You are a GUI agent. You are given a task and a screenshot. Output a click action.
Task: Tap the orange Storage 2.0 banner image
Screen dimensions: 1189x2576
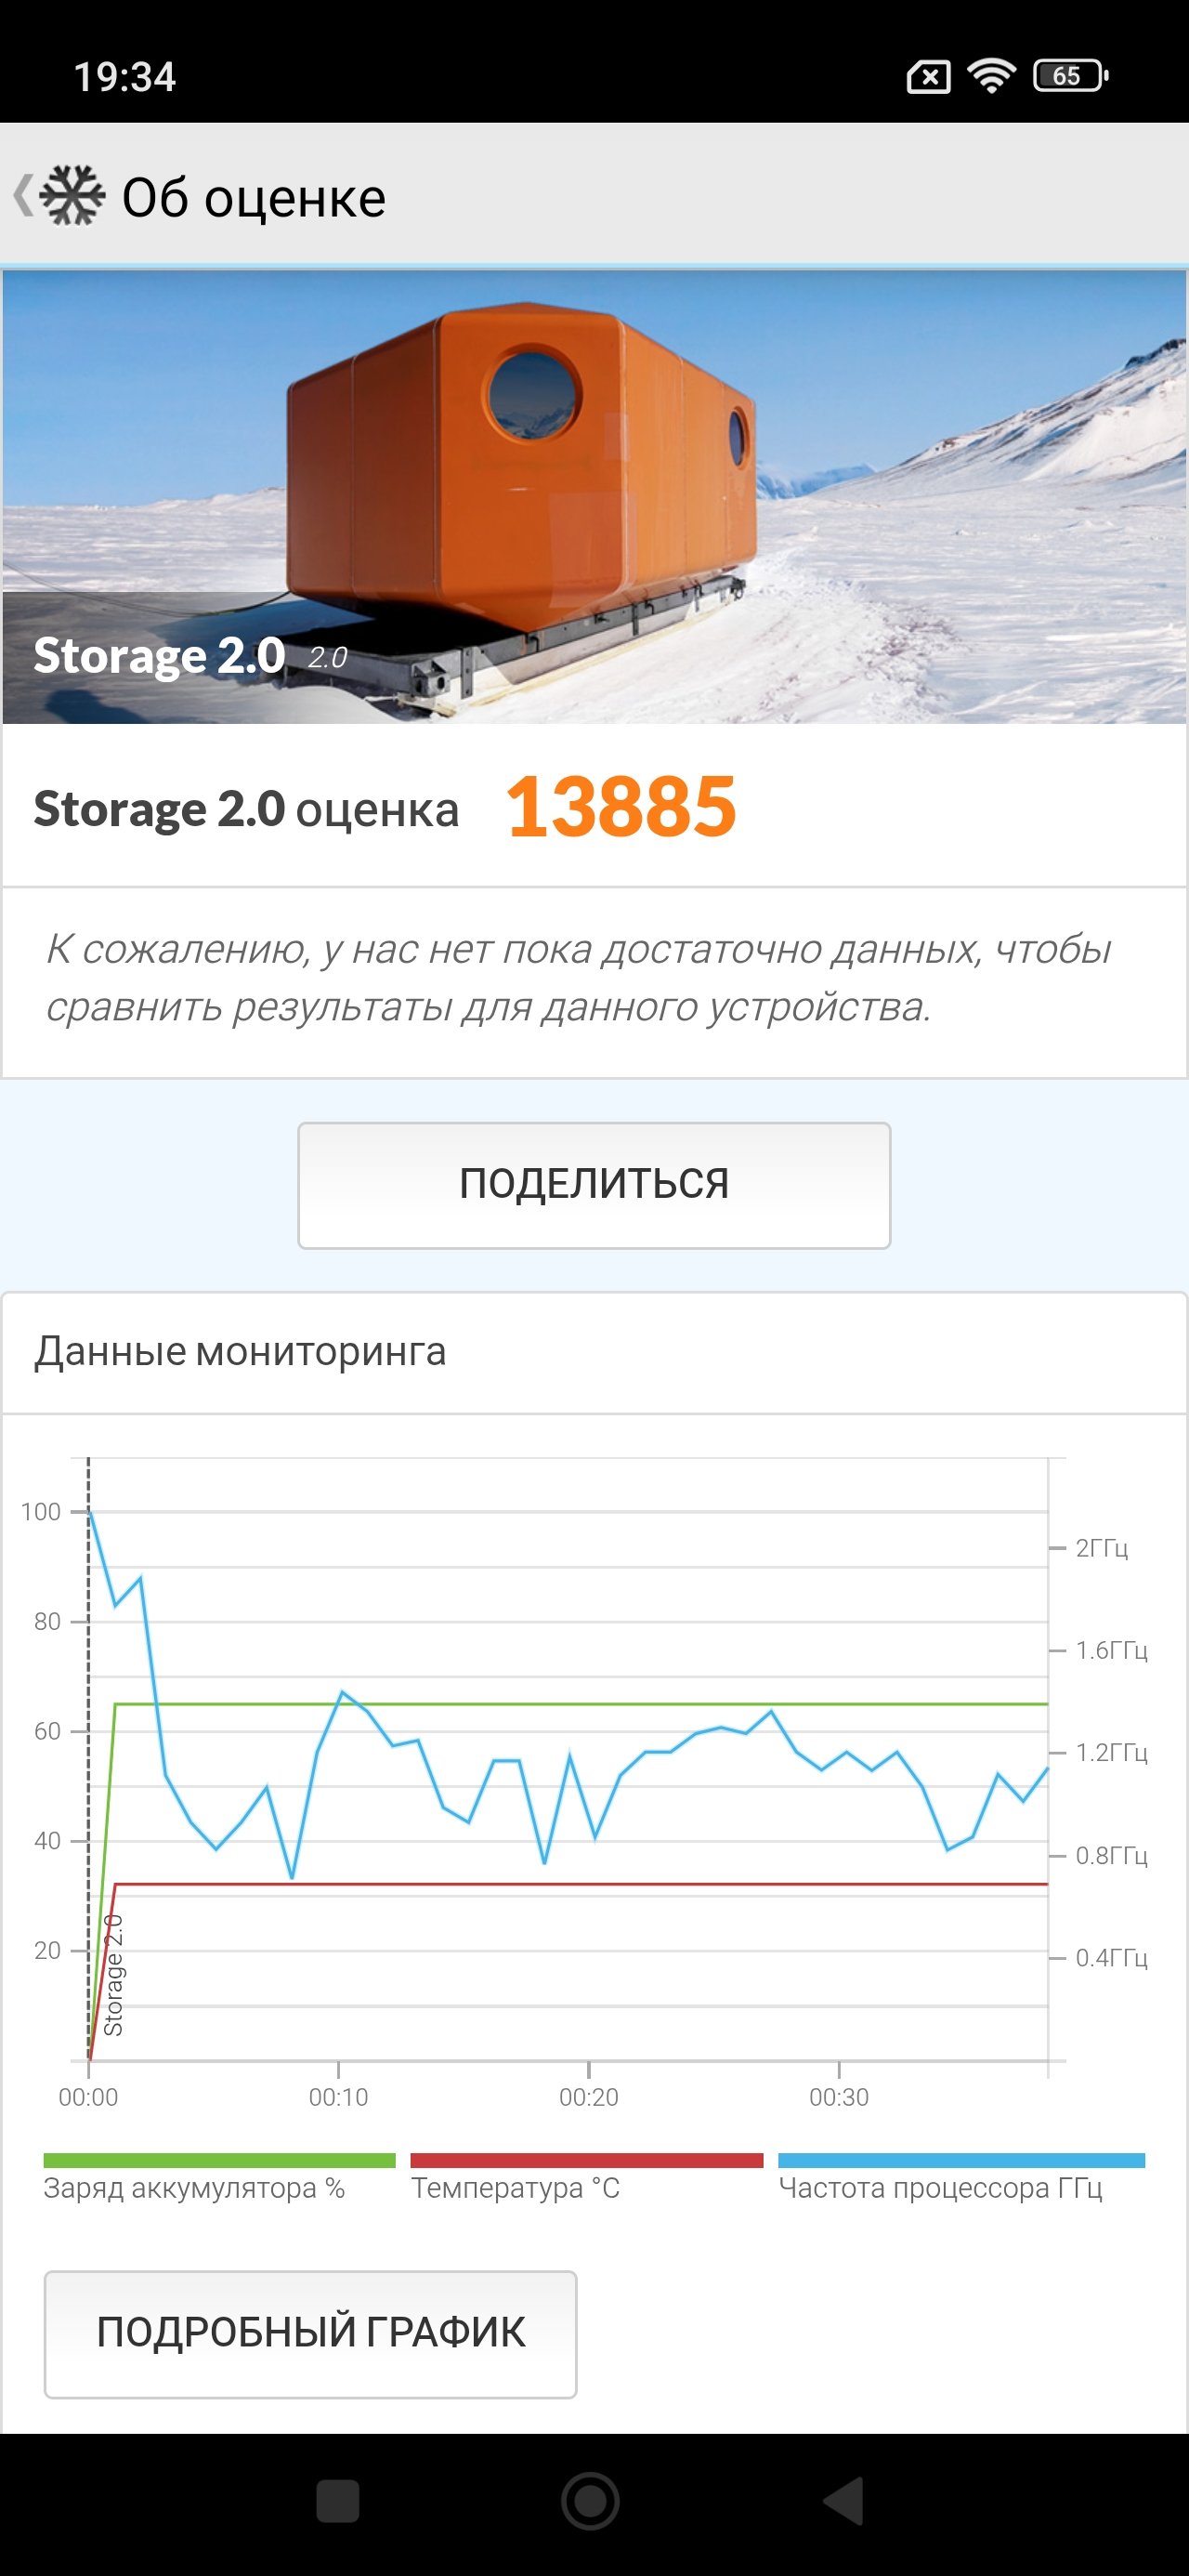click(x=594, y=496)
